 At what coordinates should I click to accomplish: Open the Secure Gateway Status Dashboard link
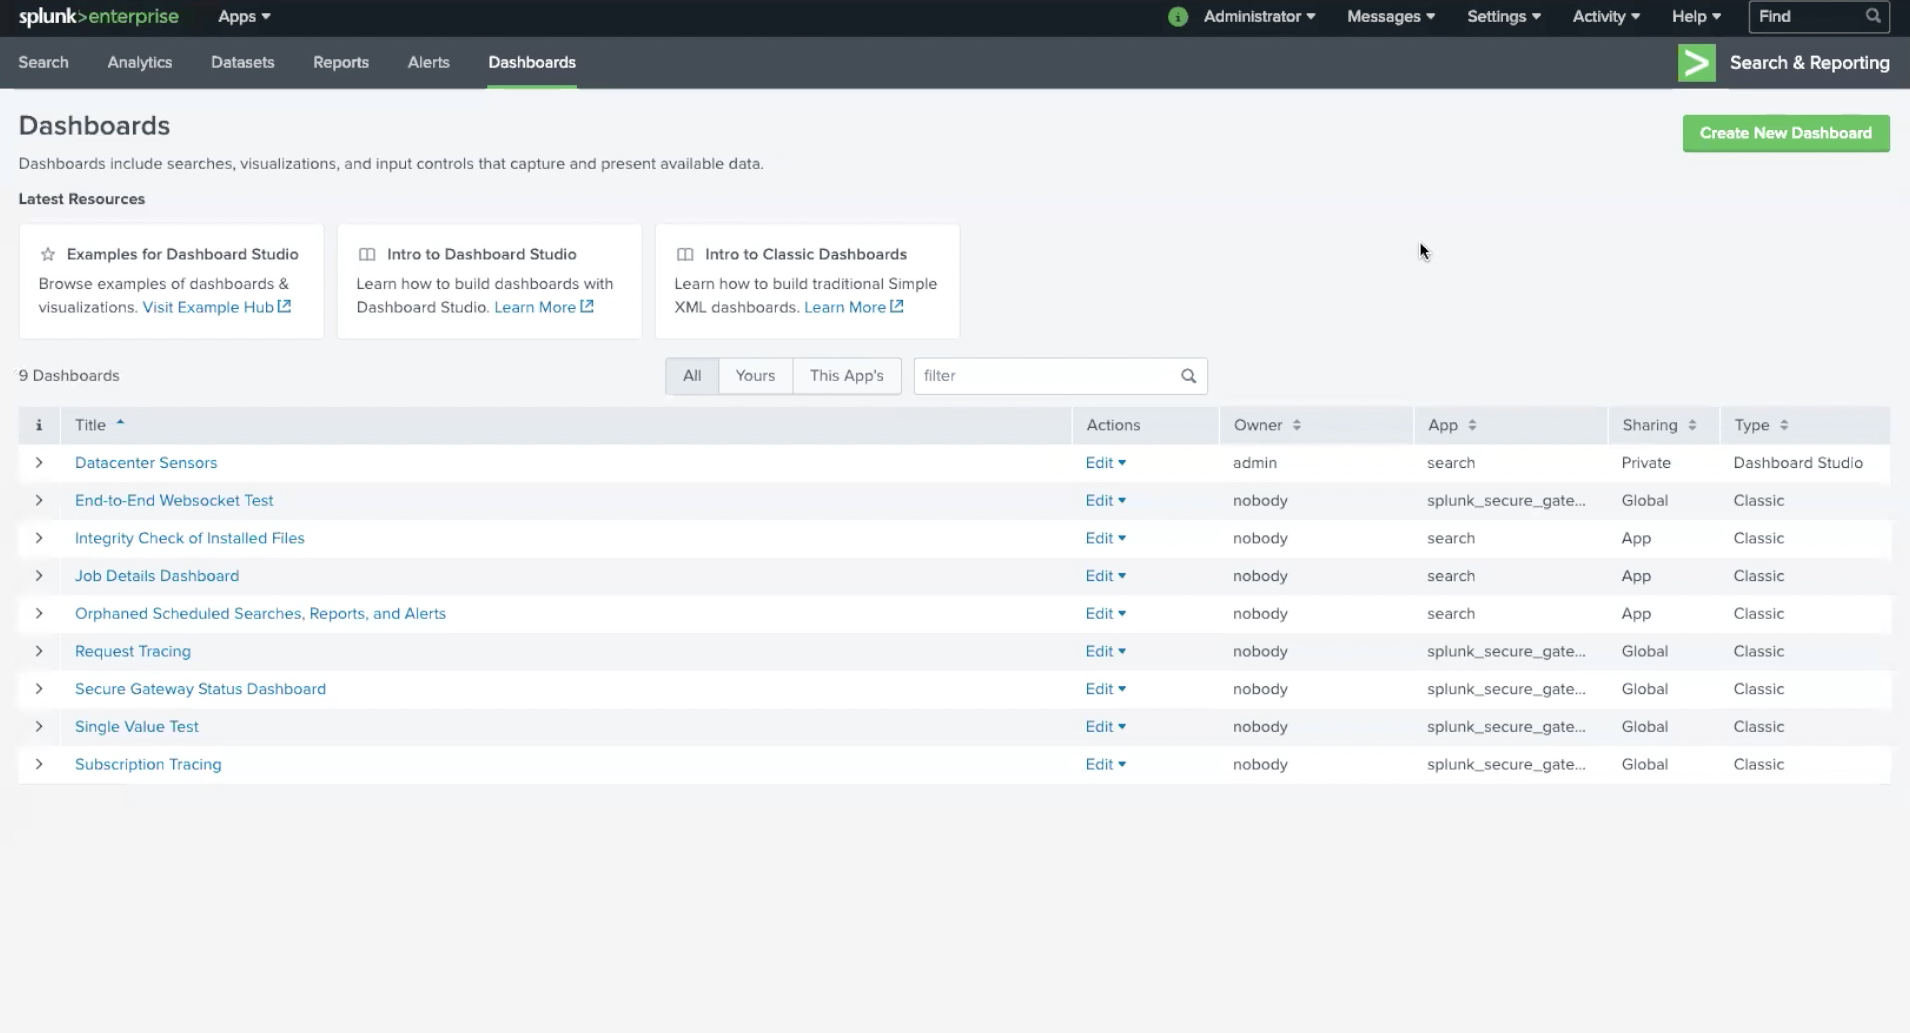[x=200, y=689]
